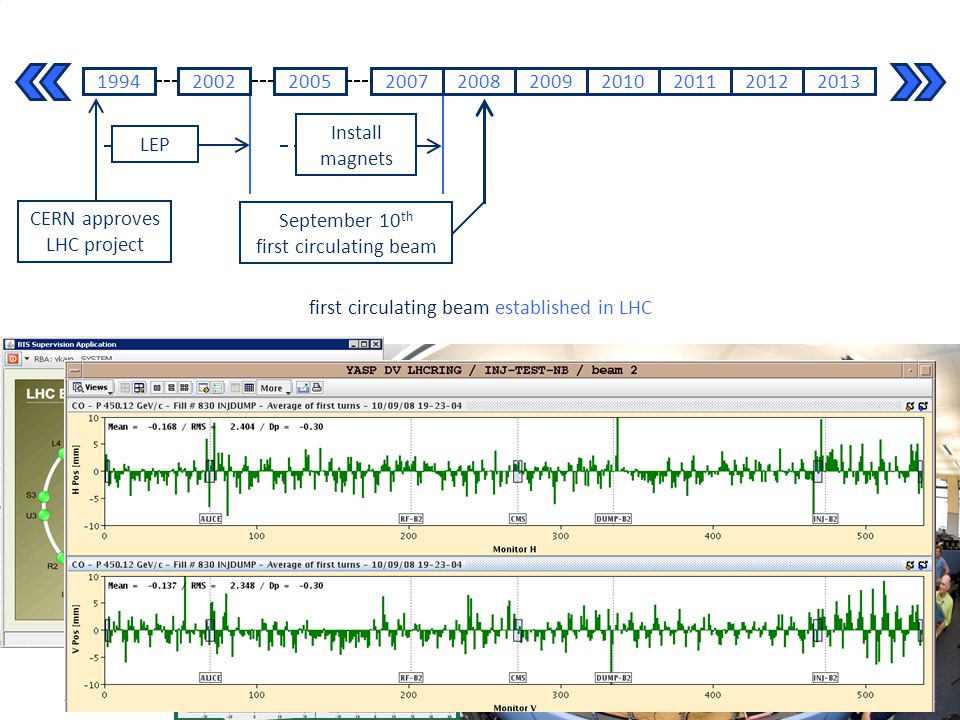Select the 2009 timeline box
The height and width of the screenshot is (720, 960).
551,81
